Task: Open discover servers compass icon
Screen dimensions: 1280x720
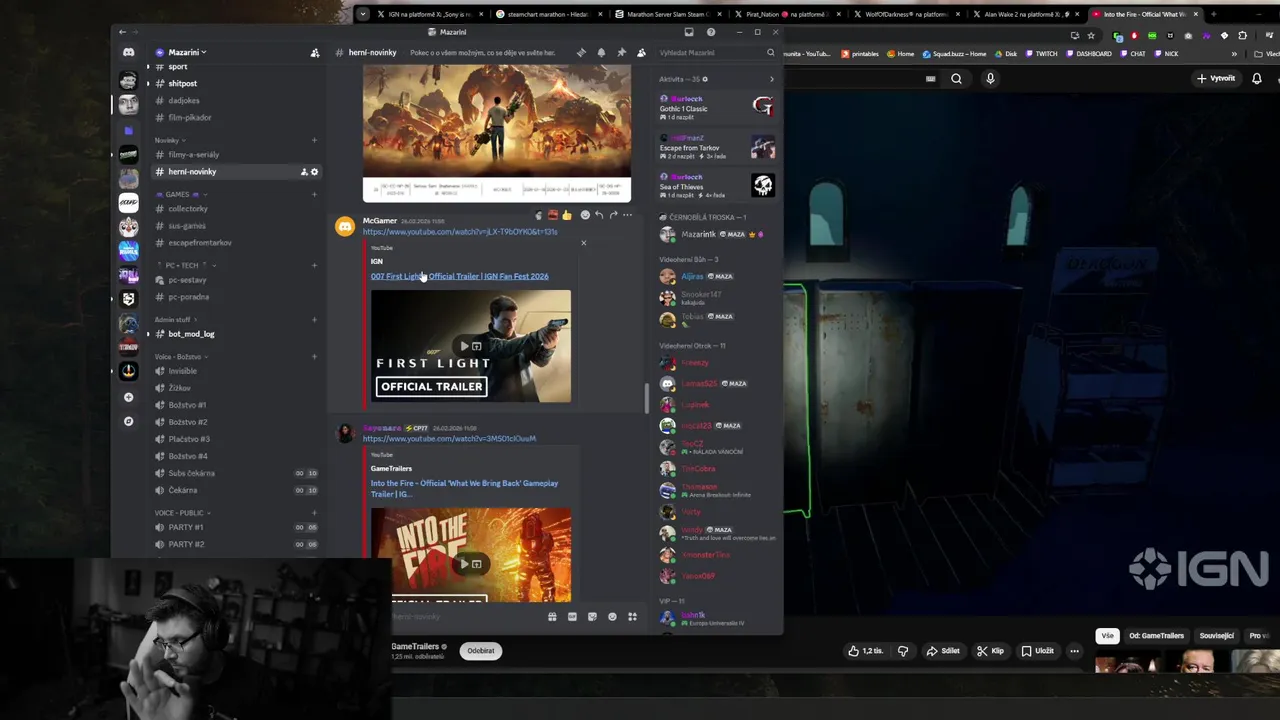Action: 128,422
